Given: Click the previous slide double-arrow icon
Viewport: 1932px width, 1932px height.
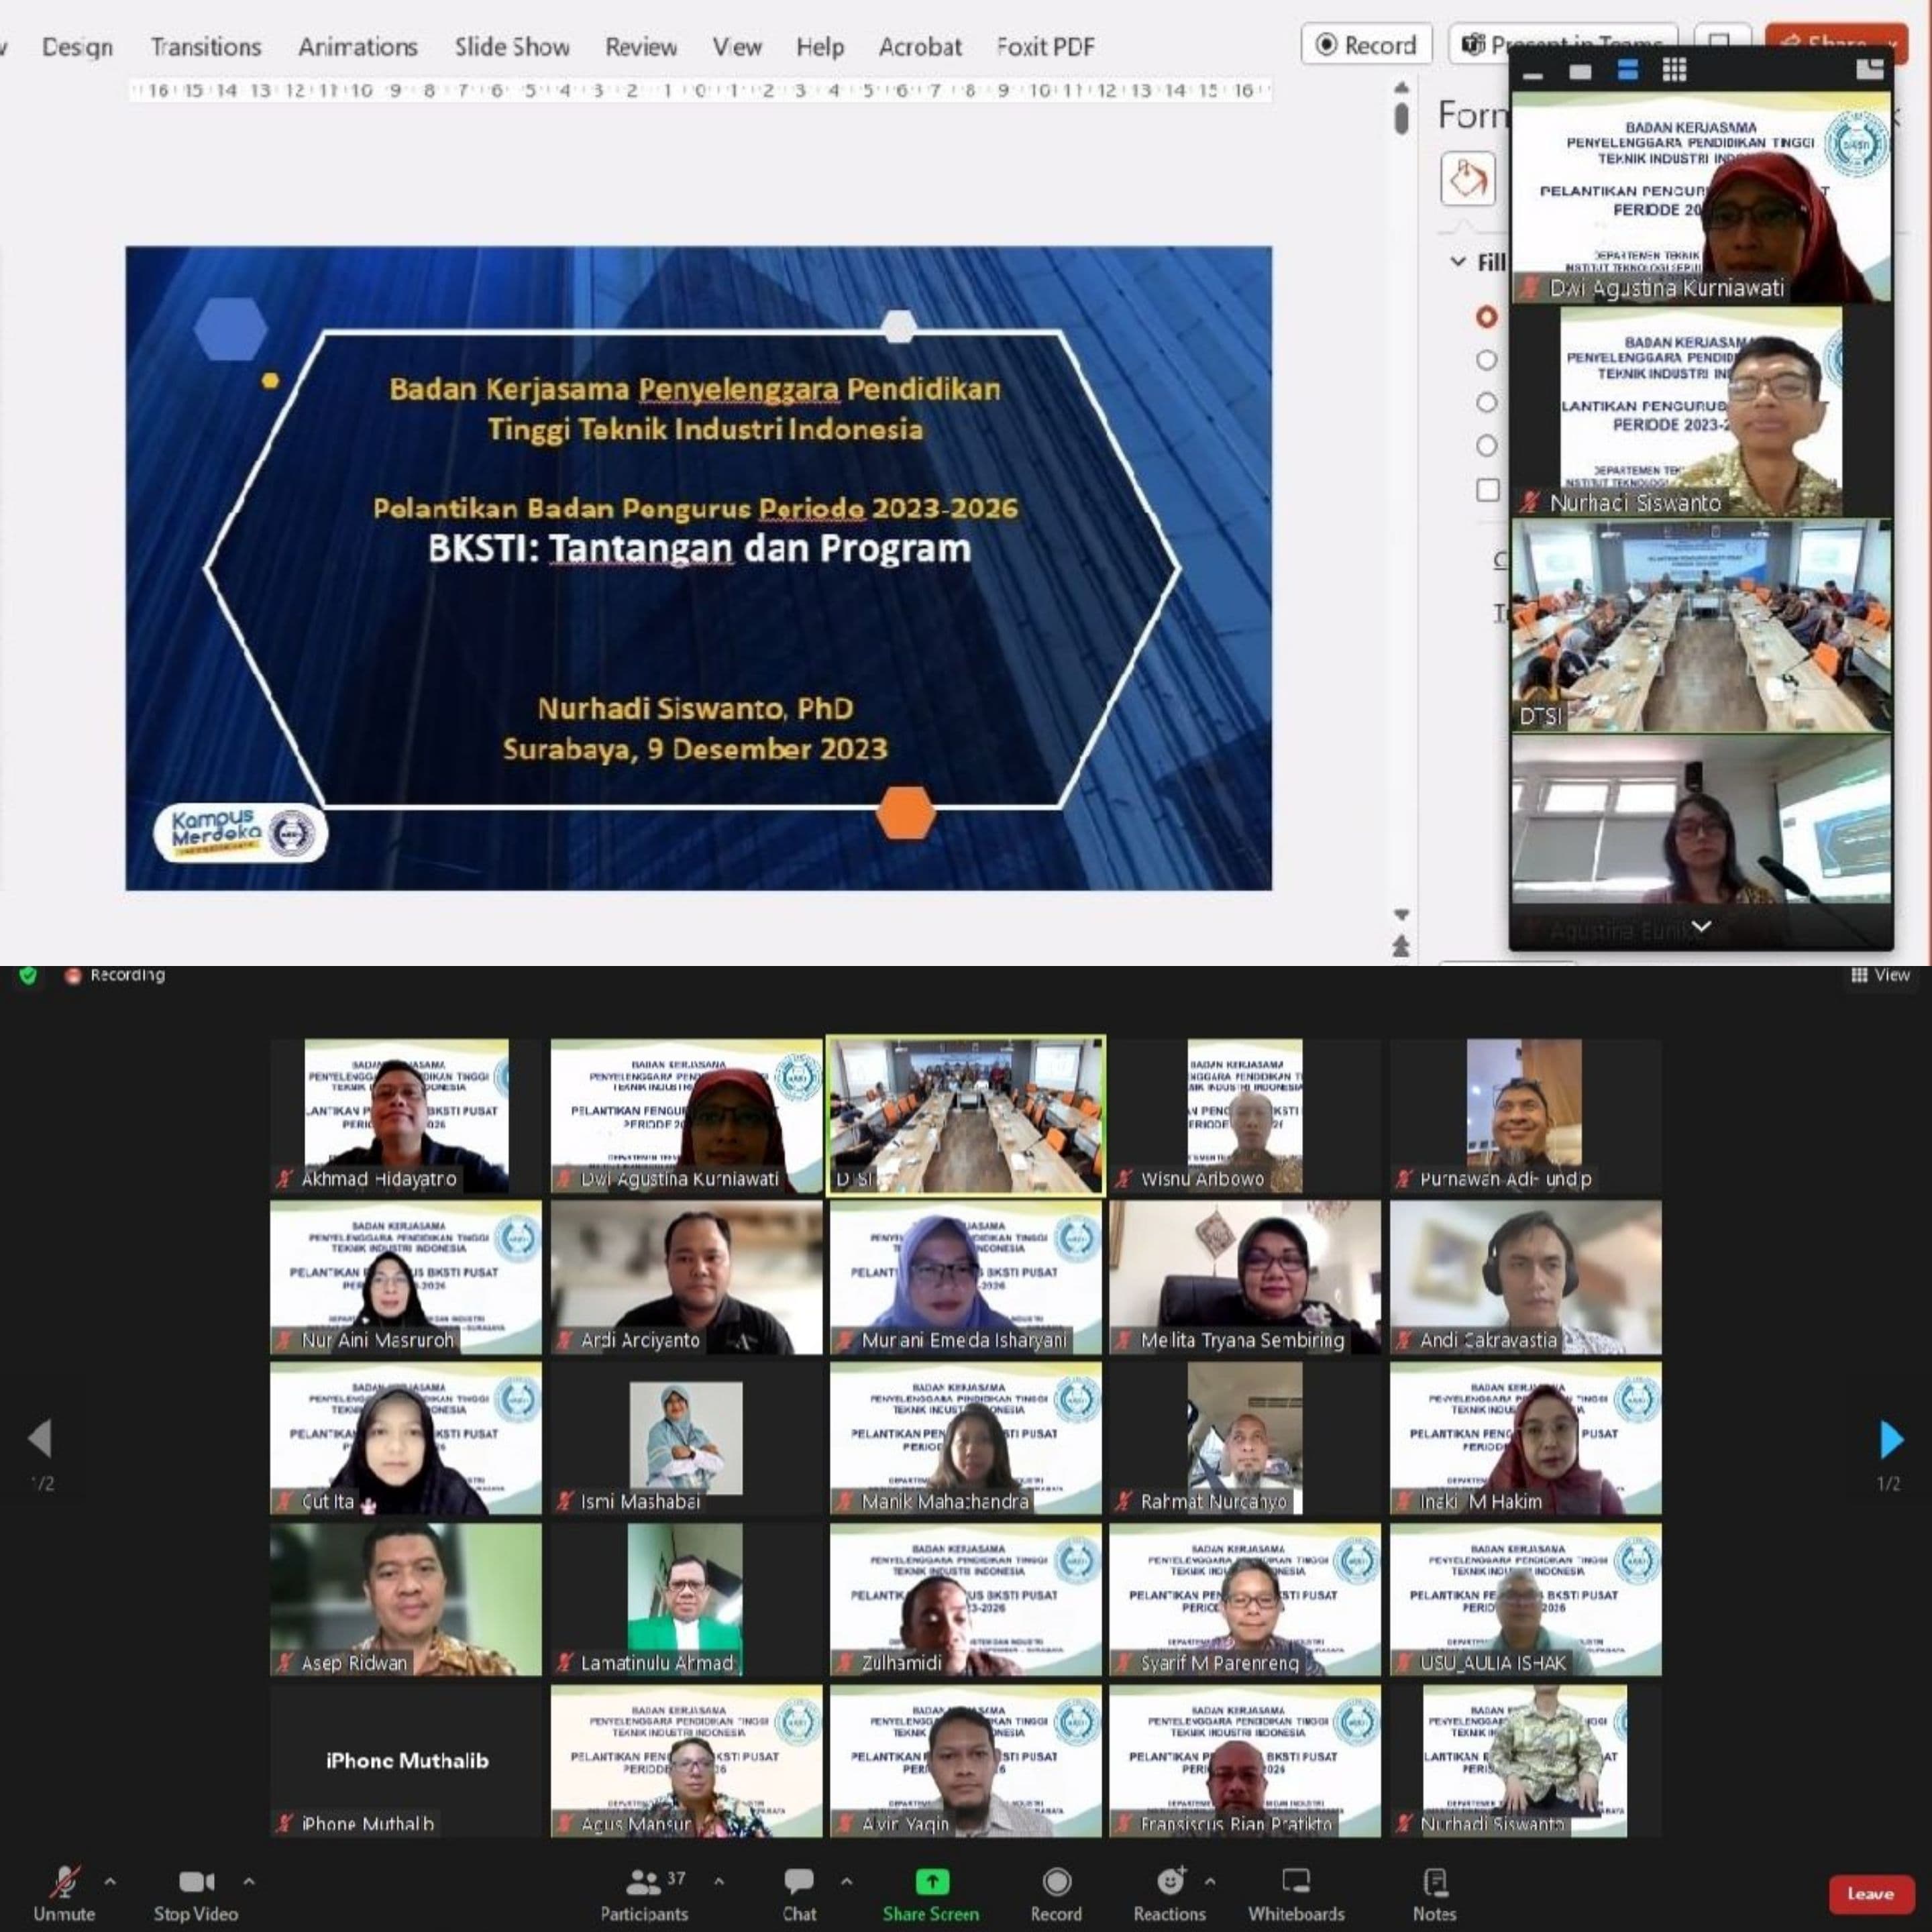Looking at the screenshot, I should tap(1401, 945).
